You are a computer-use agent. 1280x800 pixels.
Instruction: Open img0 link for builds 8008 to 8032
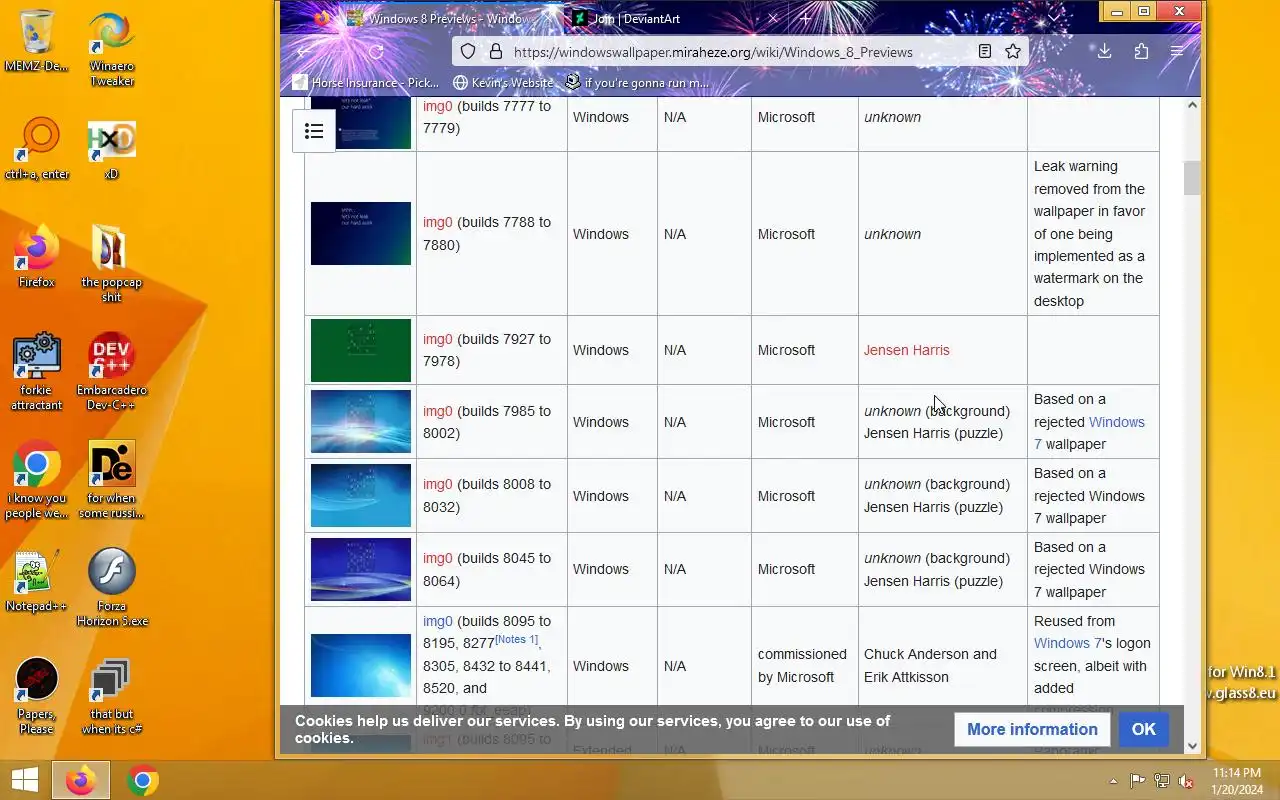coord(438,484)
